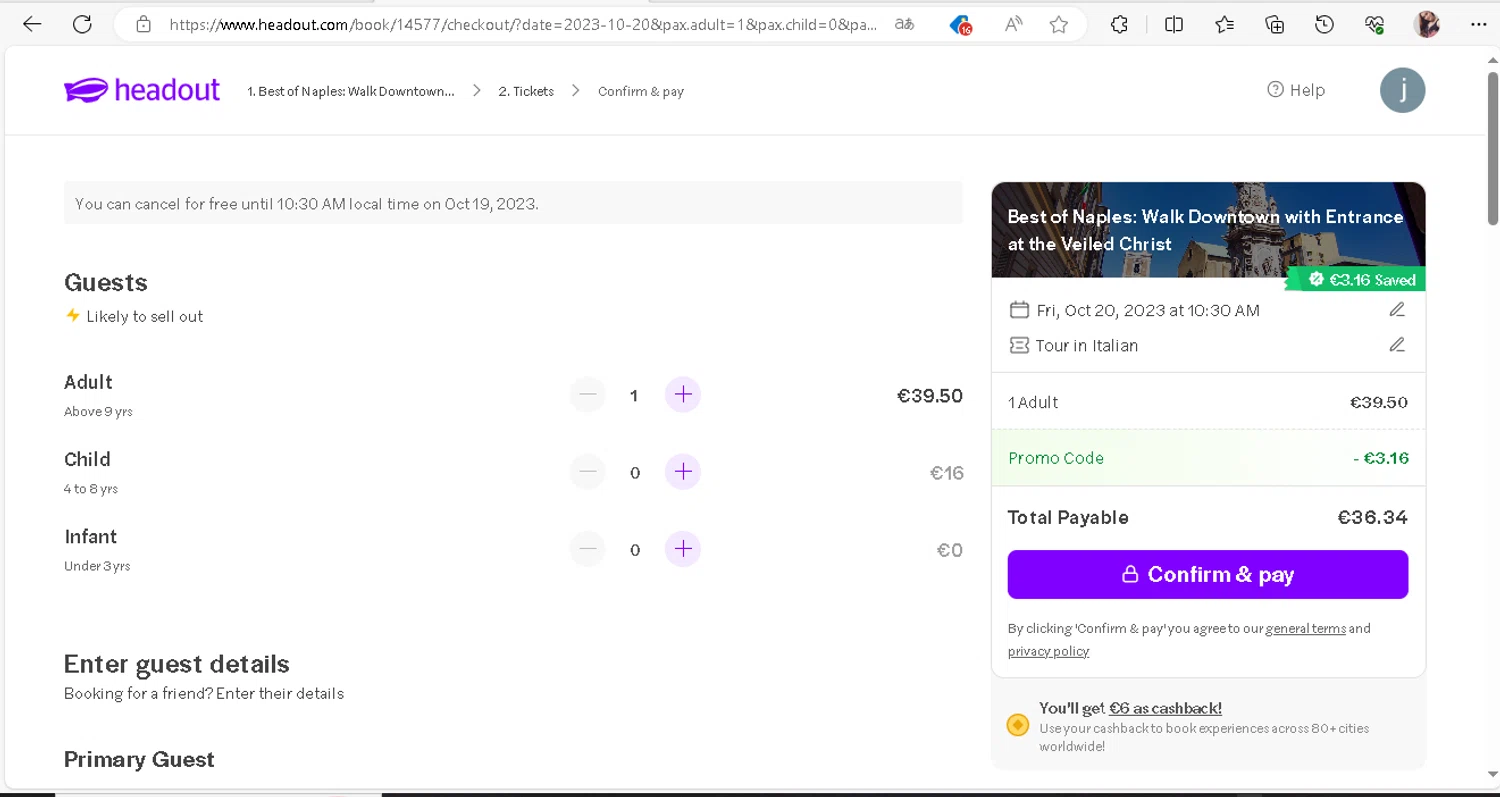Open the Help page
This screenshot has width=1500, height=797.
pos(1296,90)
